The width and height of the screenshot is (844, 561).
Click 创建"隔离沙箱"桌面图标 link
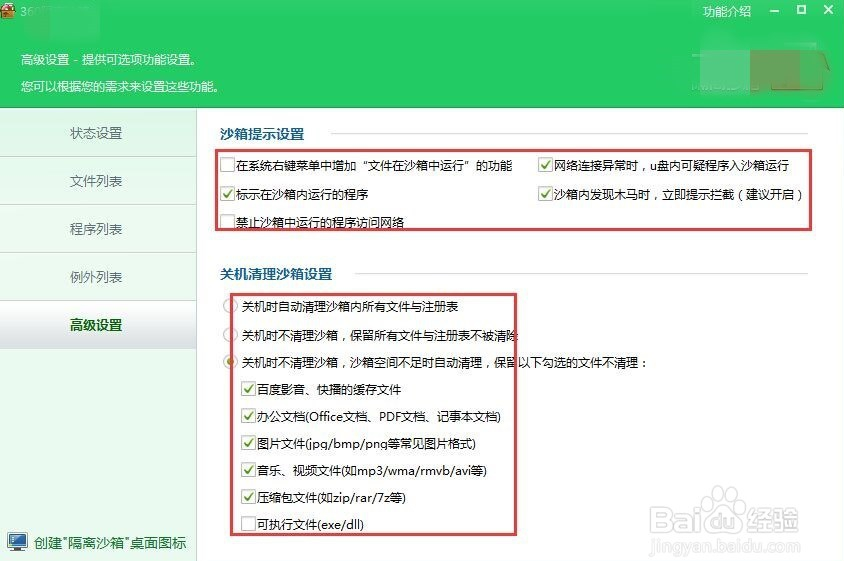coord(110,543)
